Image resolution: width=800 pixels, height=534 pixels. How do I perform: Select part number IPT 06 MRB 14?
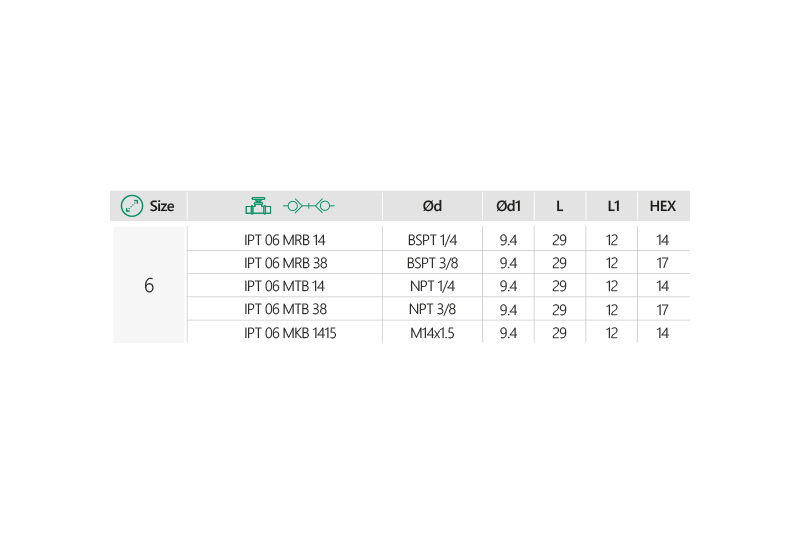[285, 240]
